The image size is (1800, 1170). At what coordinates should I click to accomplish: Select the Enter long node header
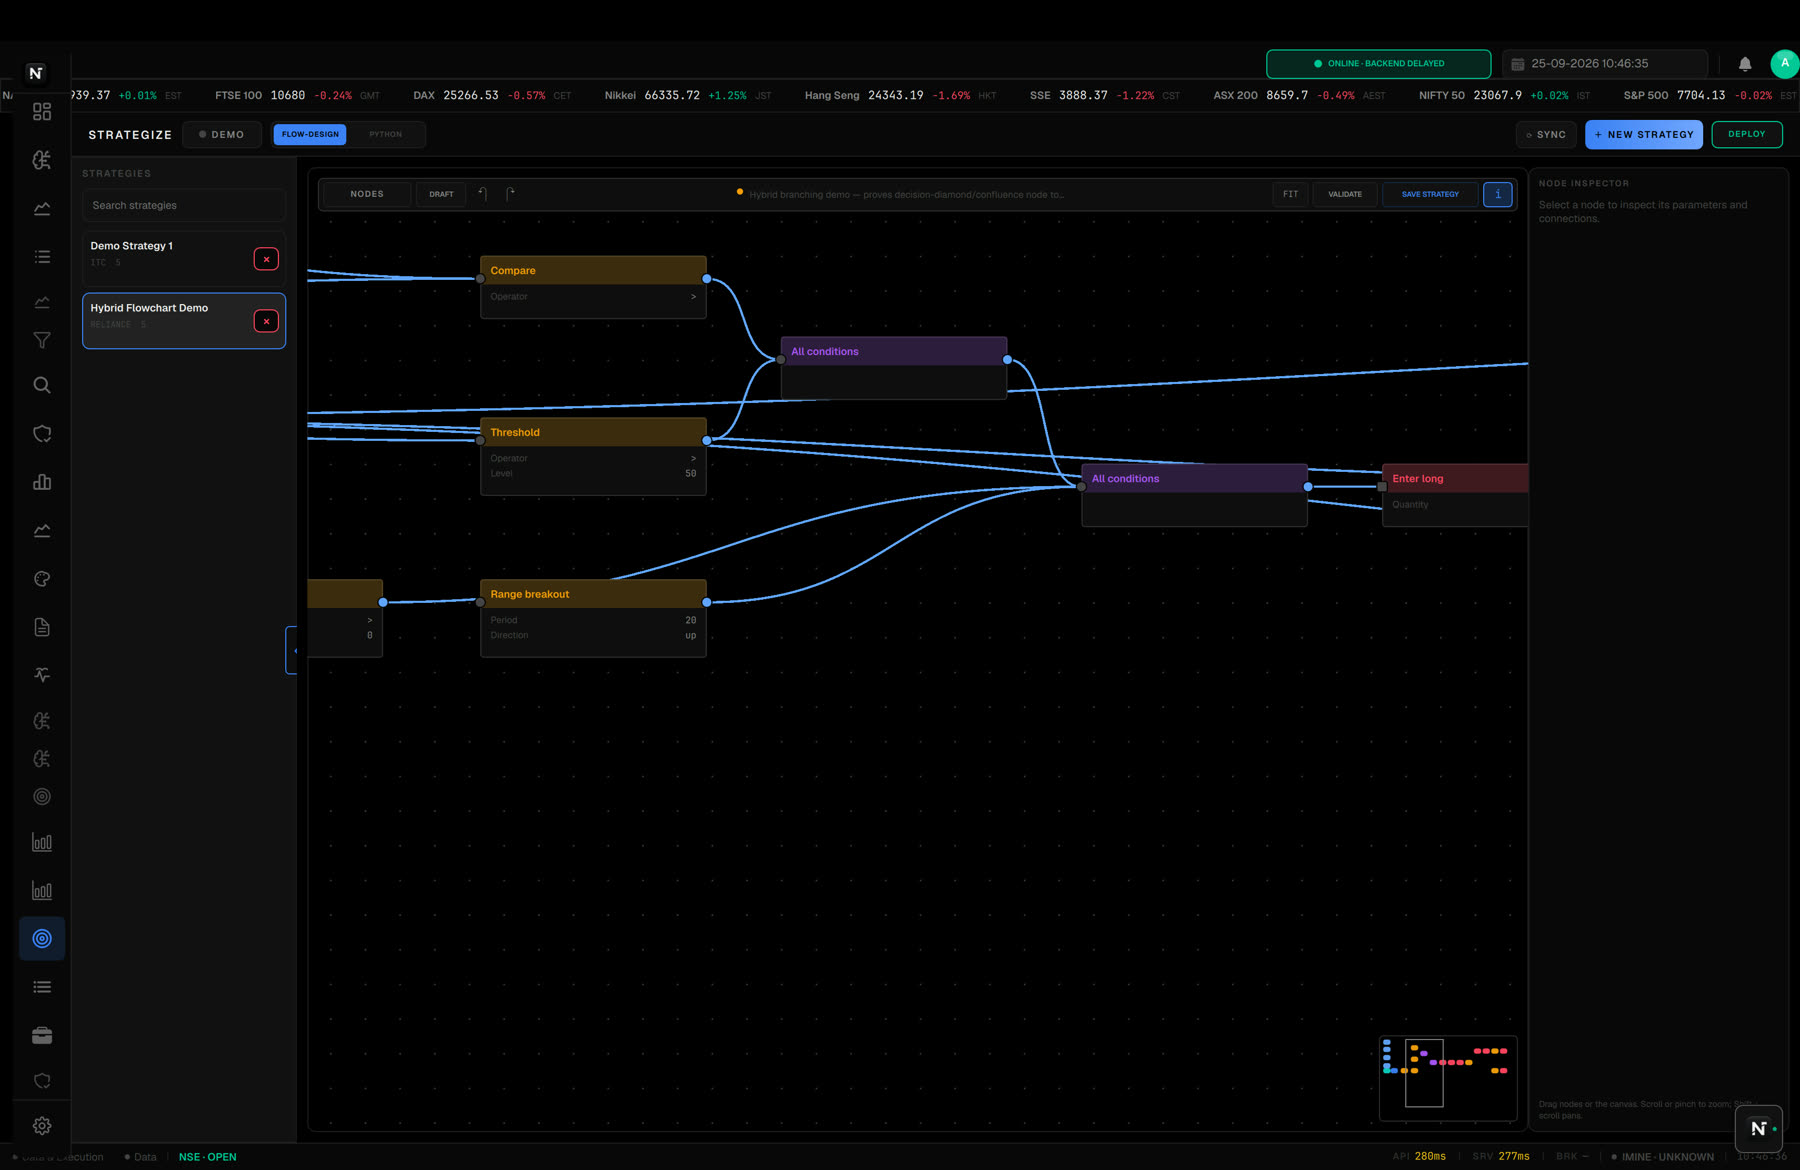(1455, 478)
